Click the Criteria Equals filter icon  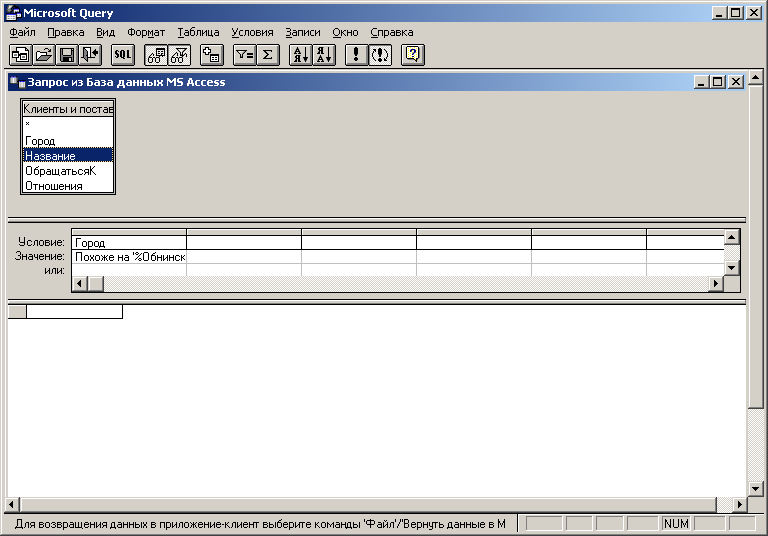[x=244, y=55]
